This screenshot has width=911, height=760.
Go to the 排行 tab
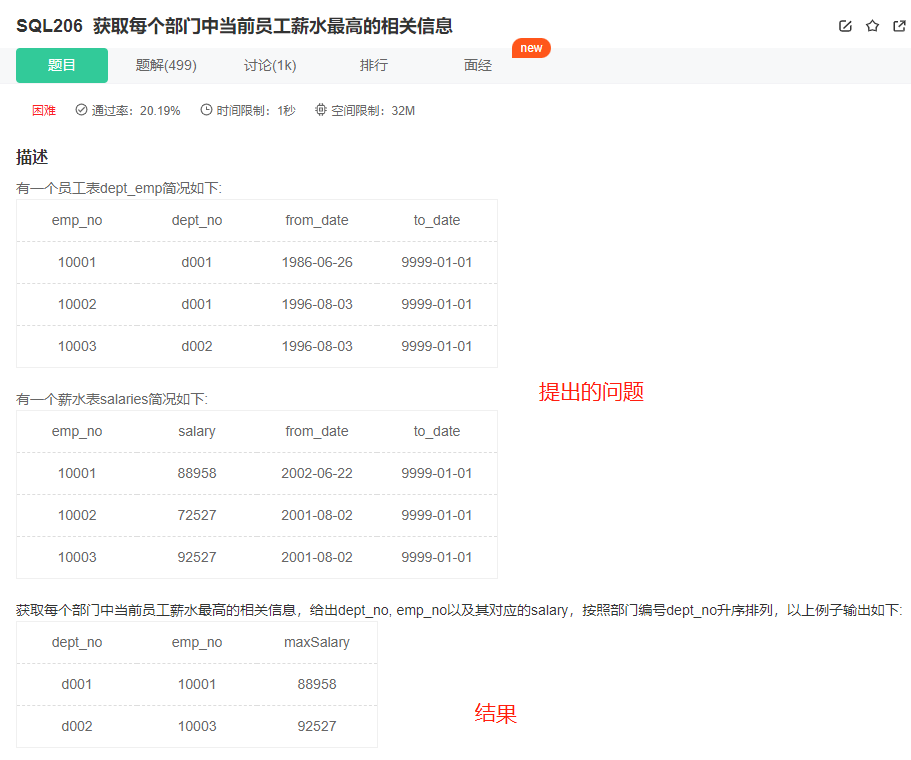point(374,66)
